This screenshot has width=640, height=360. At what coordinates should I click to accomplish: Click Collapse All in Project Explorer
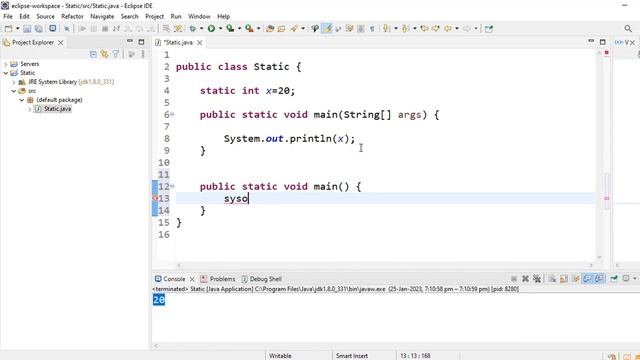(93, 54)
